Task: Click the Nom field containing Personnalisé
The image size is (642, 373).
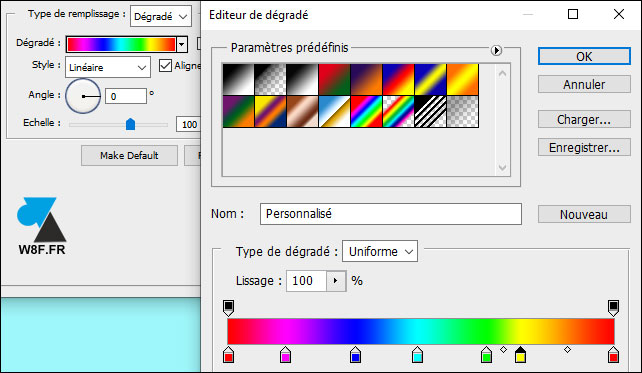Action: [x=391, y=214]
